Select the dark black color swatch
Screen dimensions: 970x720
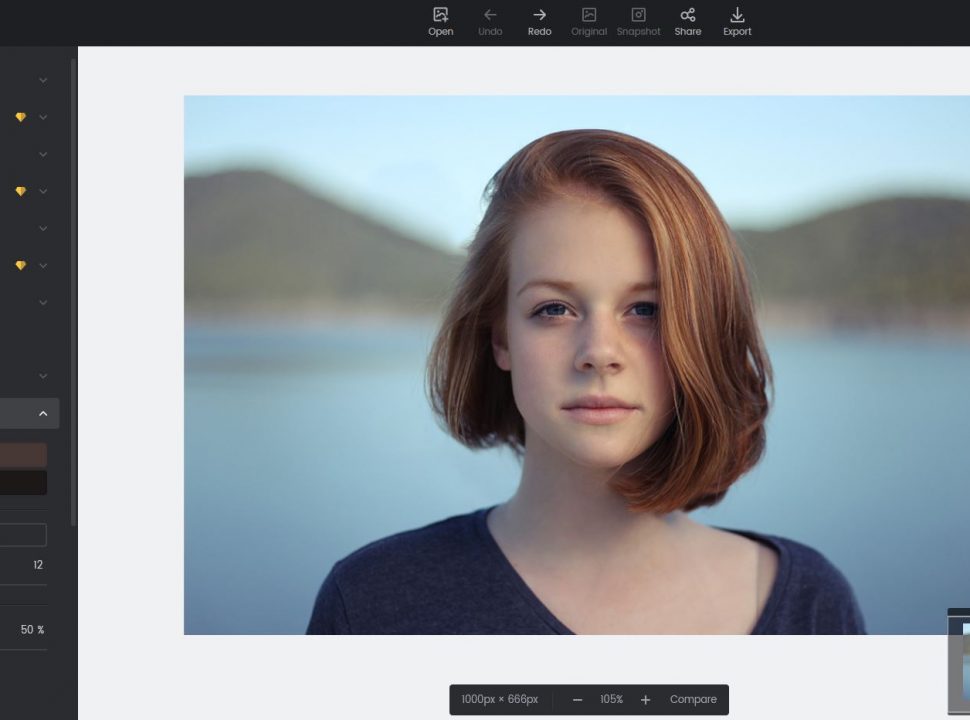(23, 483)
